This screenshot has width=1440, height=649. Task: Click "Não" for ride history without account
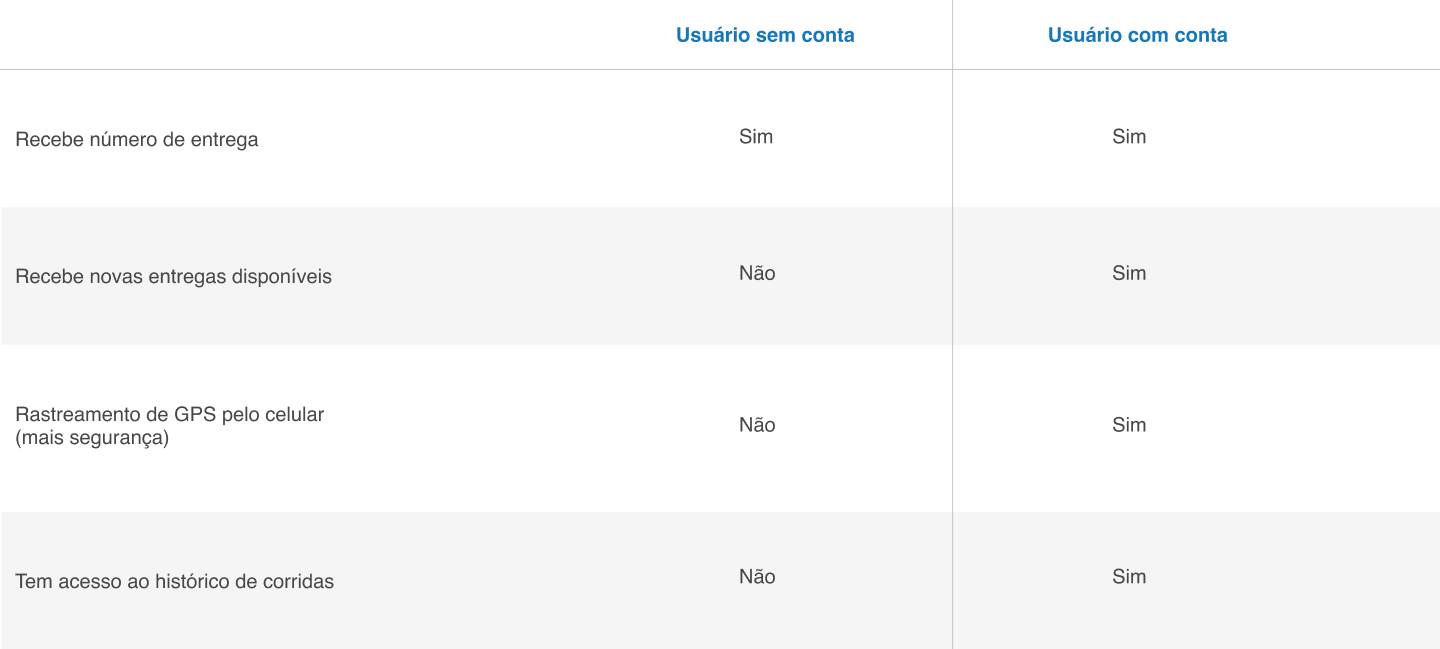click(757, 577)
